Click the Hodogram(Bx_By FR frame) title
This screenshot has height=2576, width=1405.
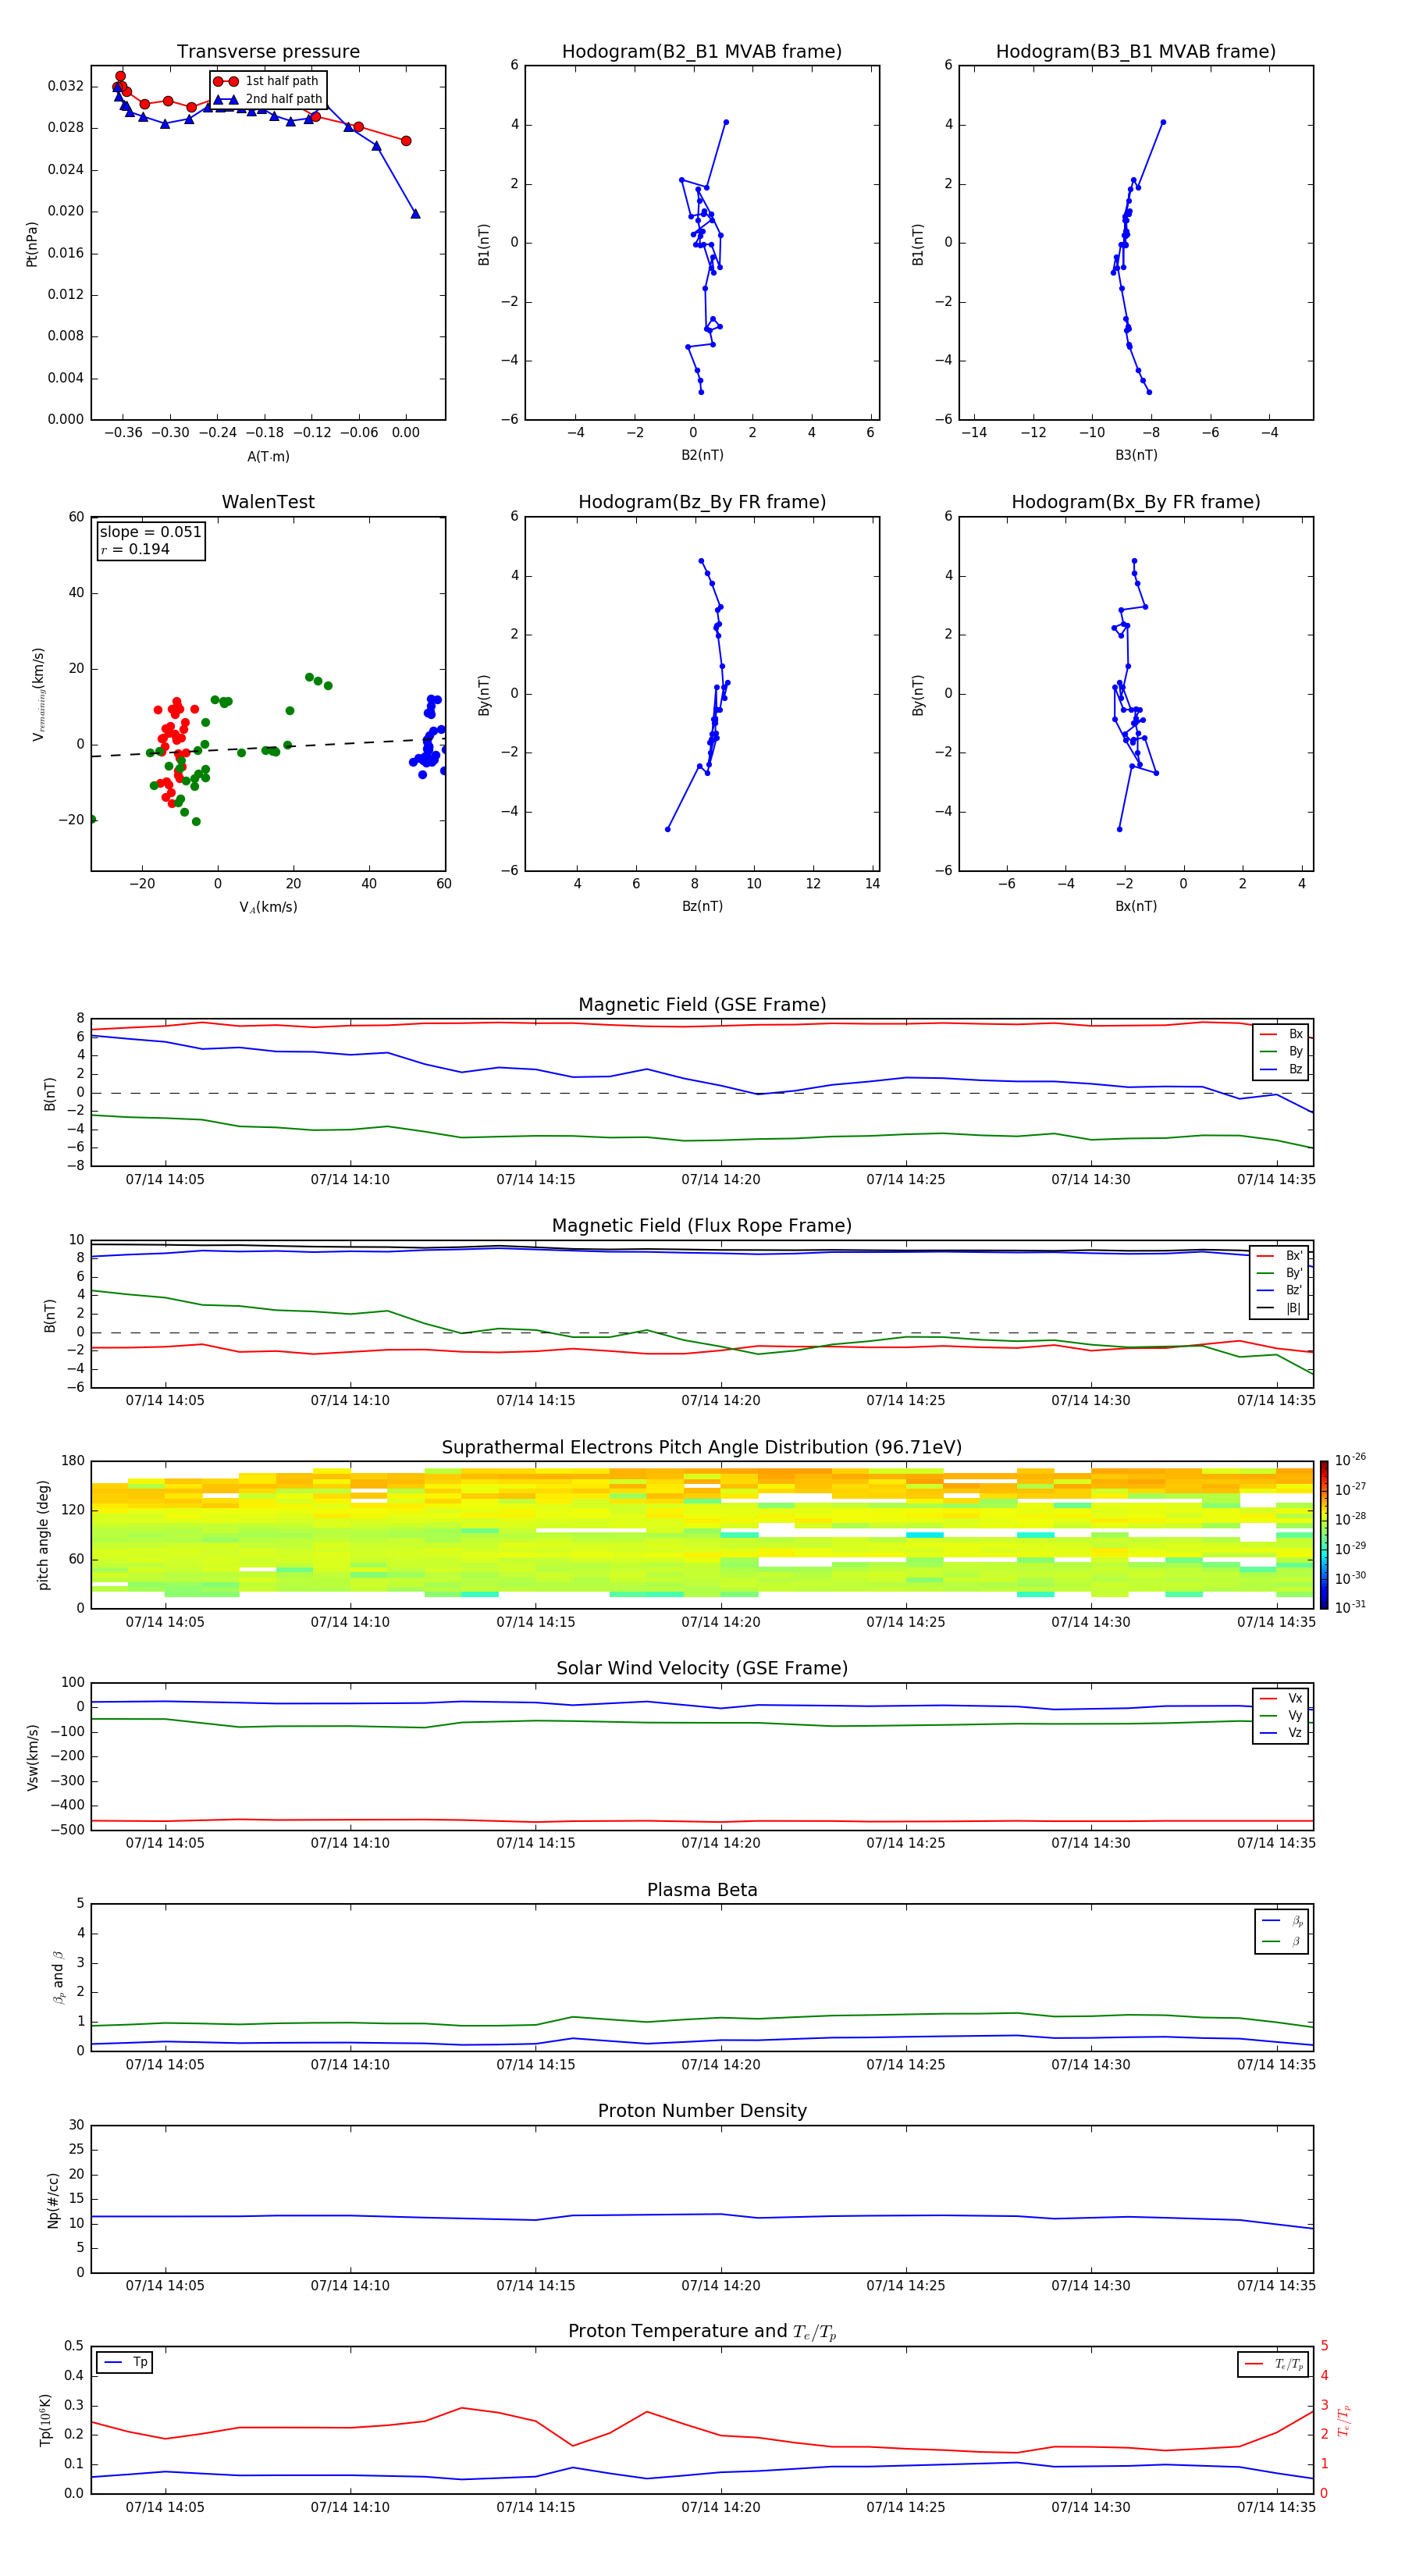click(x=1136, y=502)
